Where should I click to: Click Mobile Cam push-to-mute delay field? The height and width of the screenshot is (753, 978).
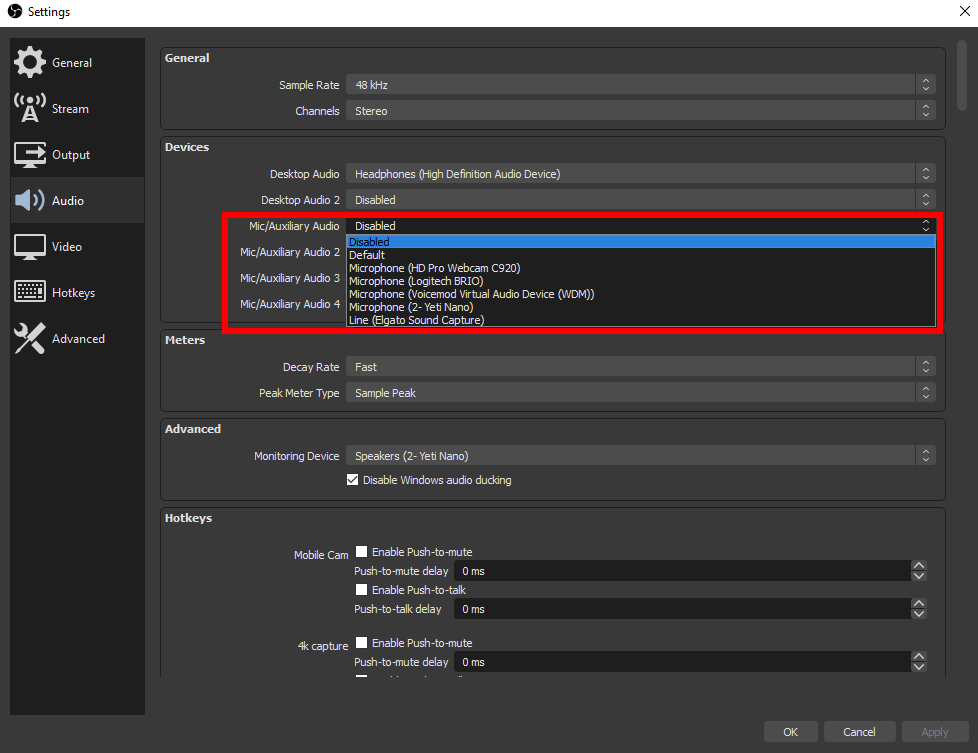point(680,571)
